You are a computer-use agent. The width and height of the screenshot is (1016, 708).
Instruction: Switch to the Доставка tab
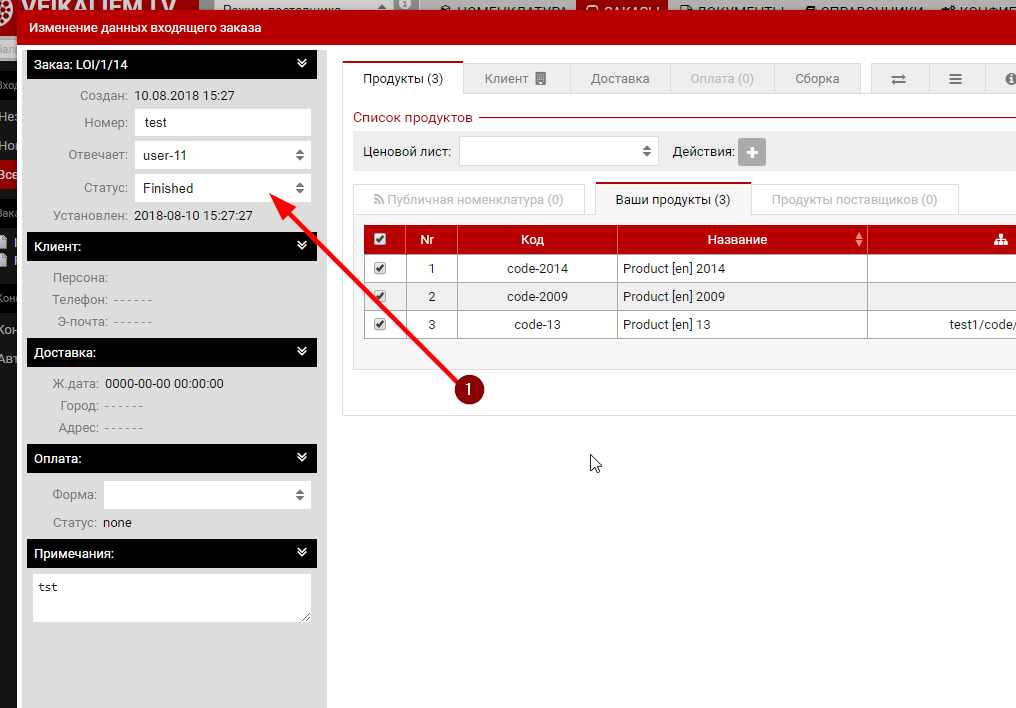point(619,79)
